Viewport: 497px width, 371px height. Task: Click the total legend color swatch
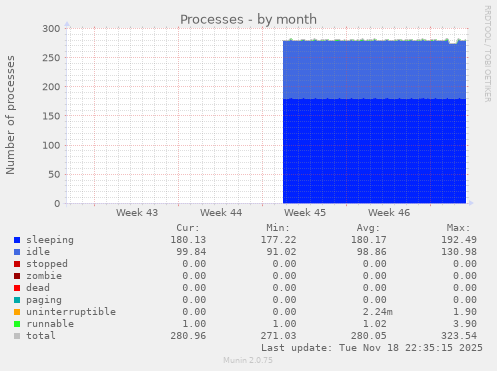pos(17,336)
